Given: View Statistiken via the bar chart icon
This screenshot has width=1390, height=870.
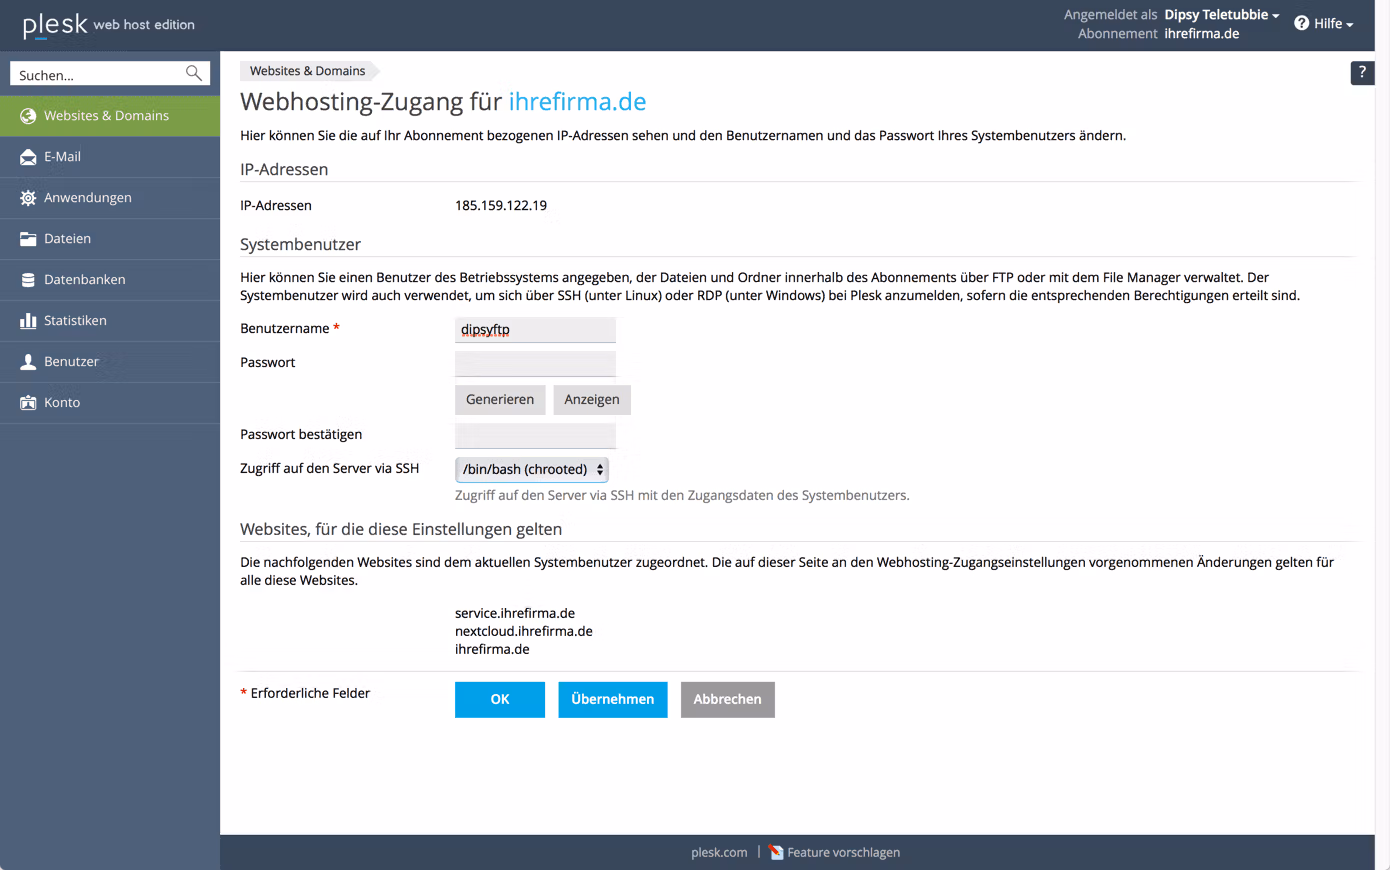Looking at the screenshot, I should pyautogui.click(x=27, y=320).
